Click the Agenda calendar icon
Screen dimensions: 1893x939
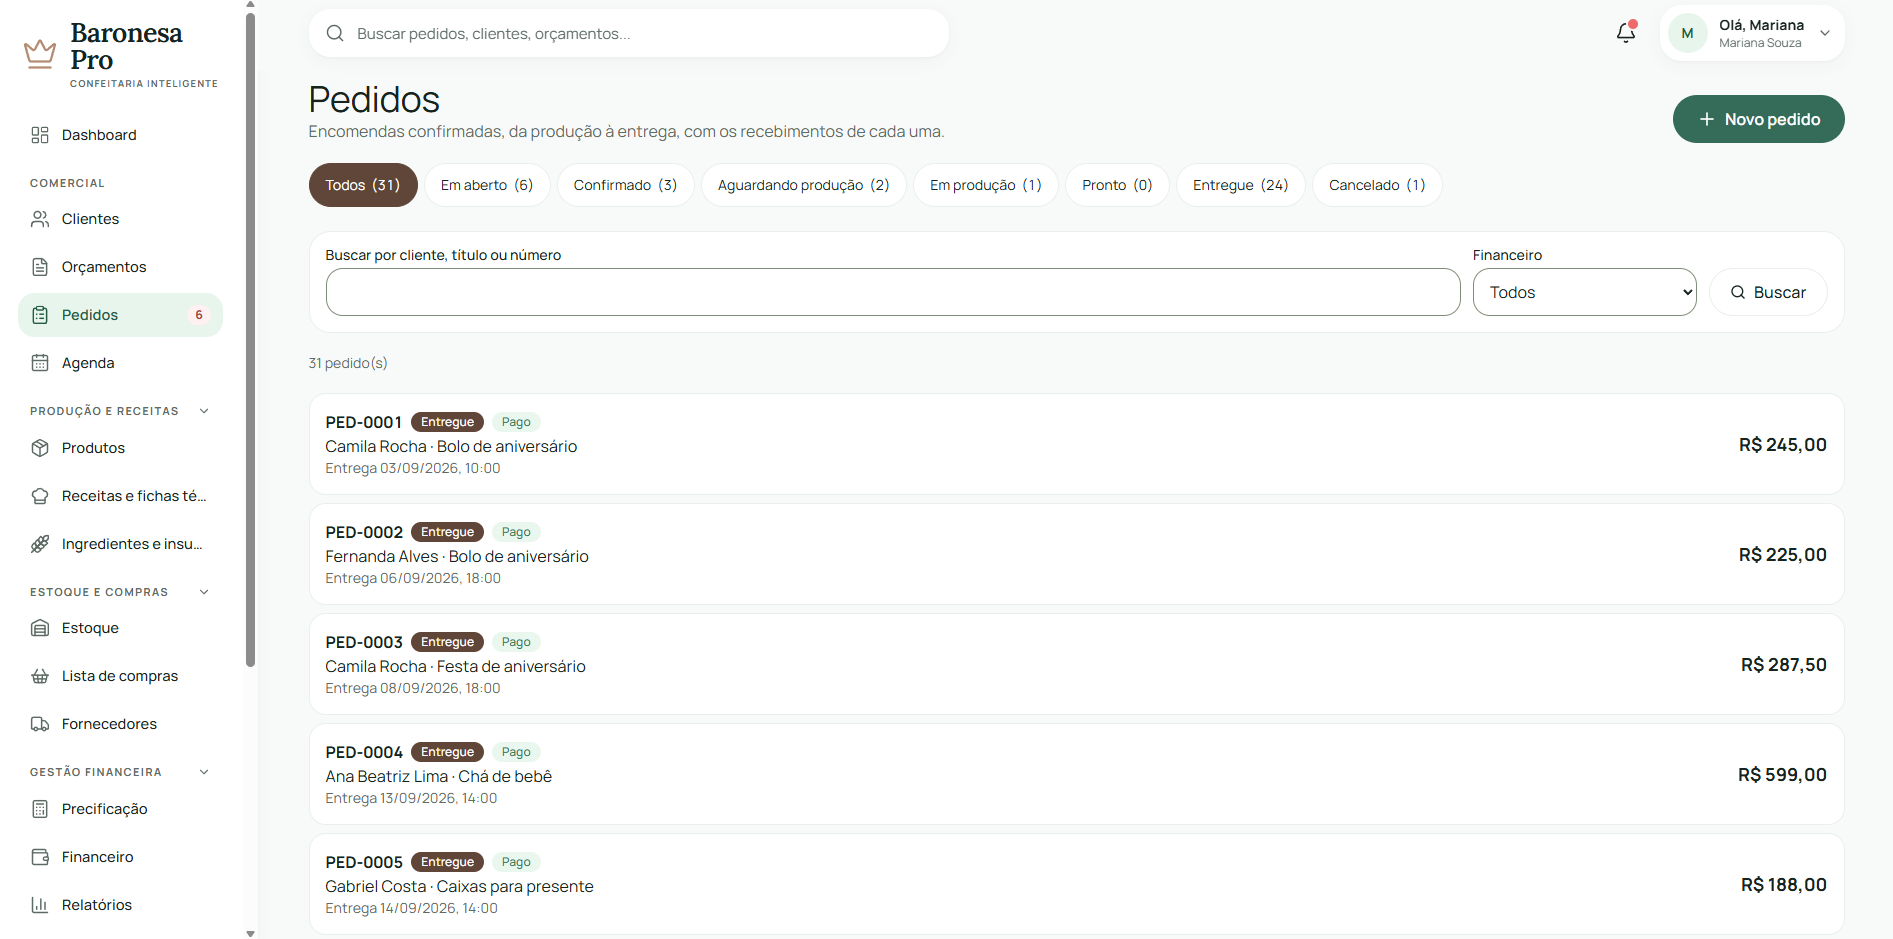(x=40, y=363)
